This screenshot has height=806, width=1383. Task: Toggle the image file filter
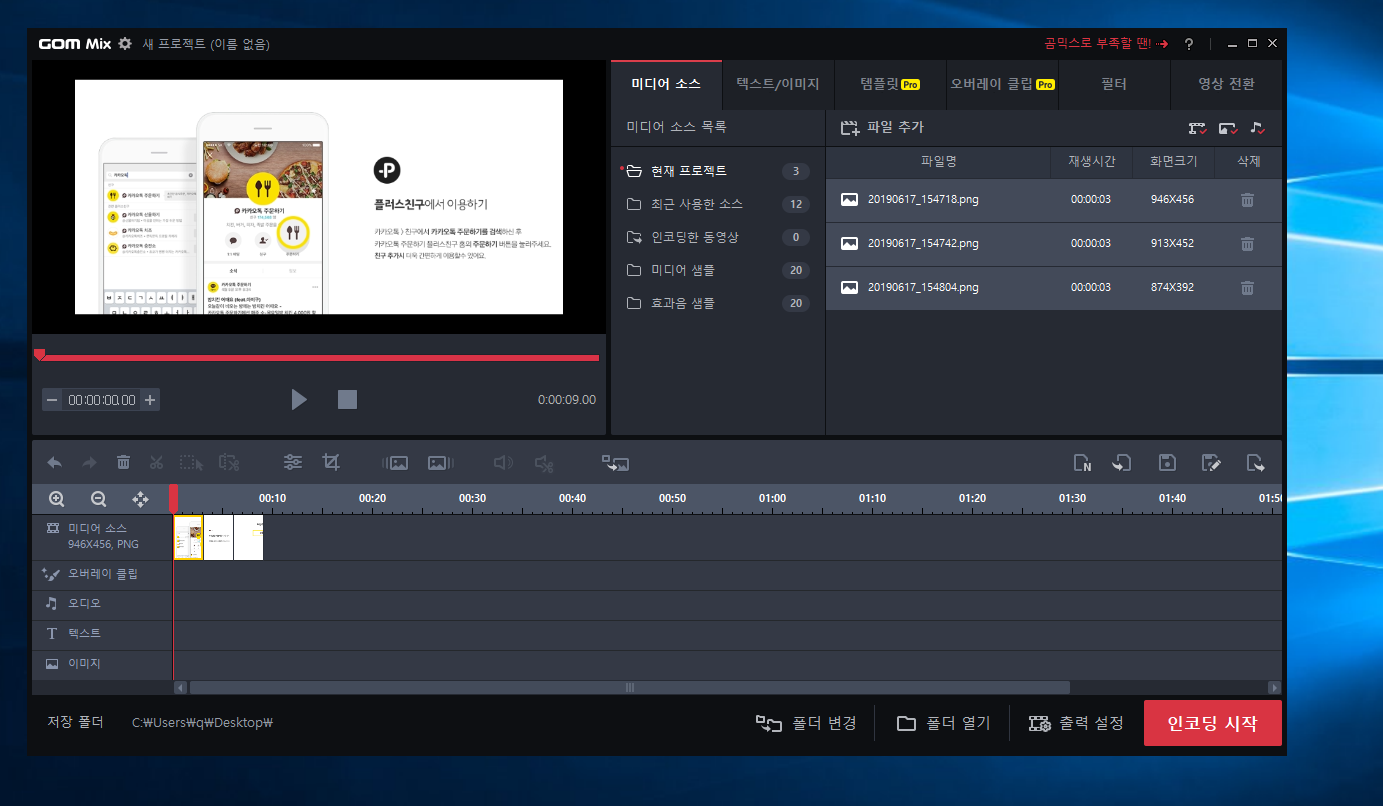click(x=1228, y=128)
